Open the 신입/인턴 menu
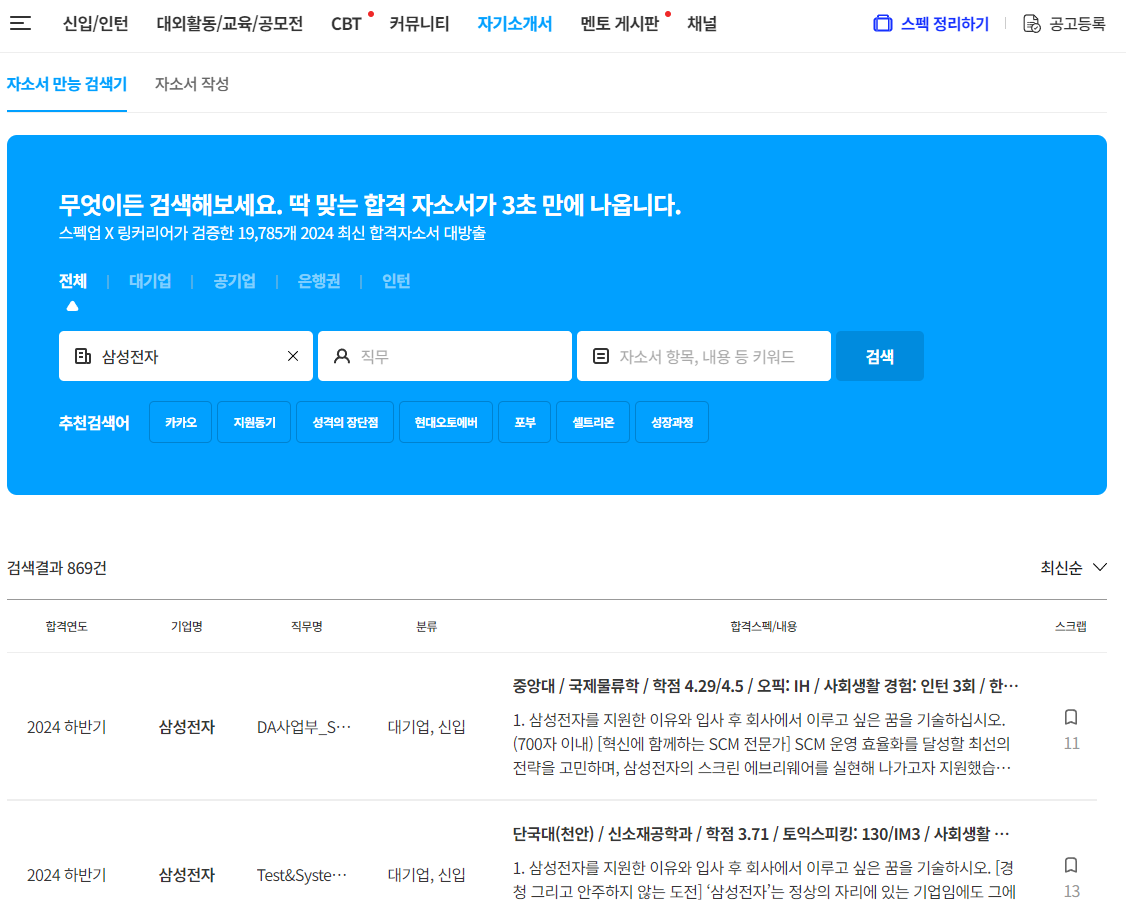This screenshot has height=903, width=1126. pos(96,24)
